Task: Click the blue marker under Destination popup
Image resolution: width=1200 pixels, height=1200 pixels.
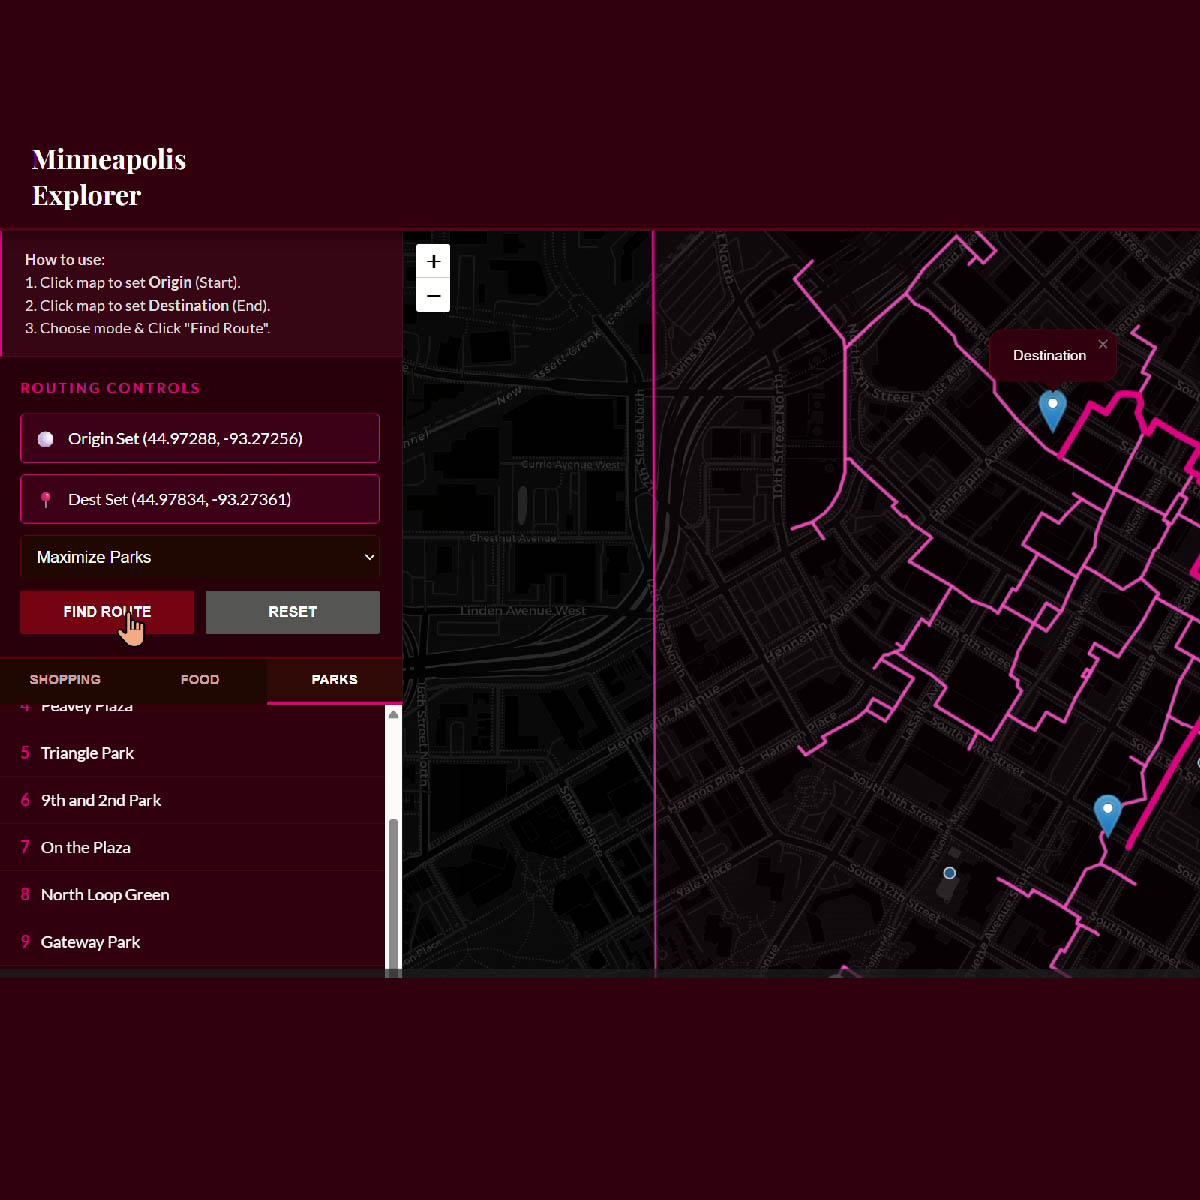Action: tap(1052, 410)
